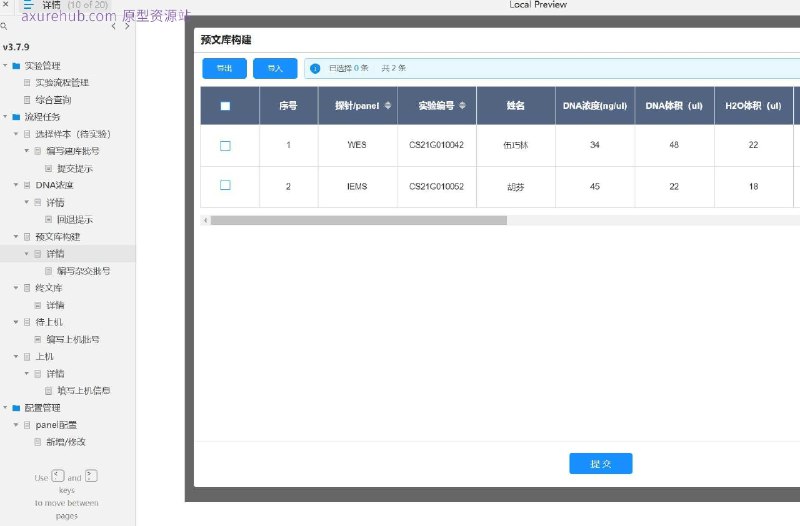Collapse the 预文库构建 tree arrow
The height and width of the screenshot is (526, 800).
click(x=16, y=237)
